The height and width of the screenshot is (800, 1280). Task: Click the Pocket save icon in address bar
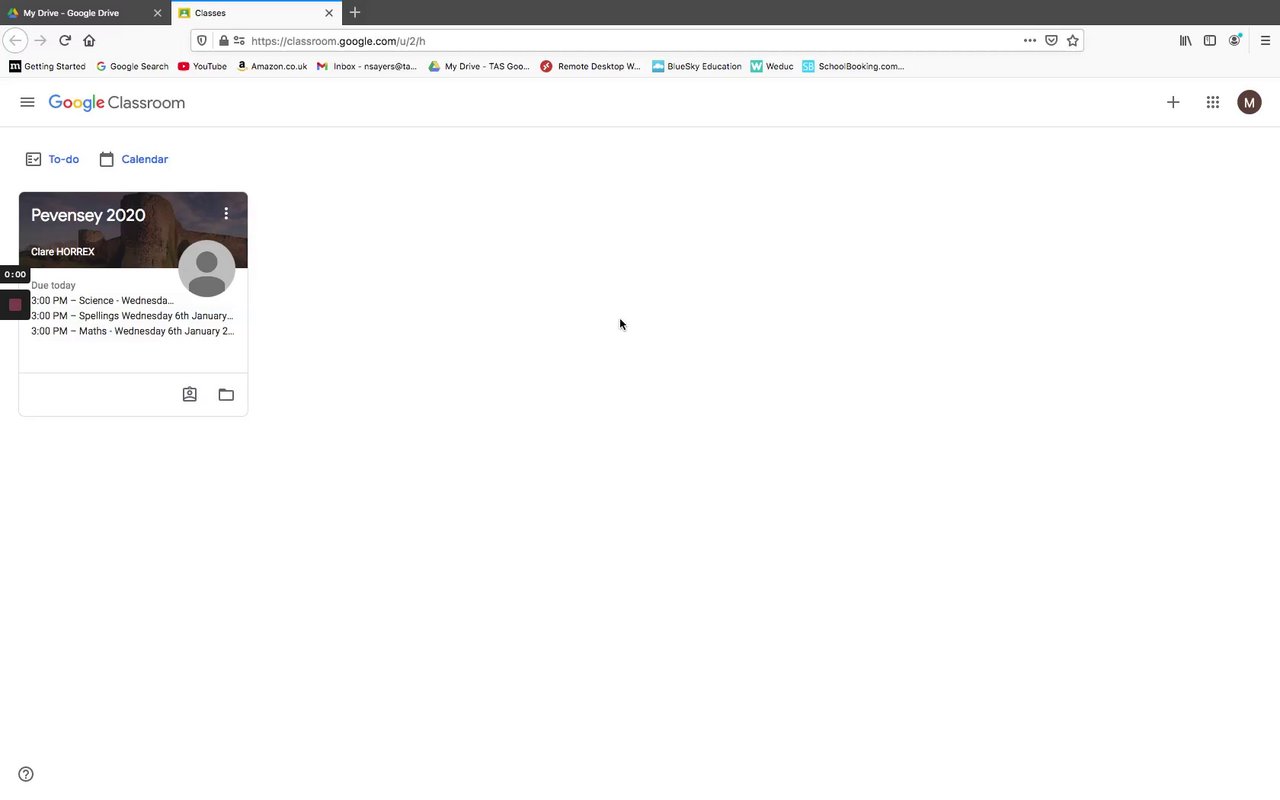(x=1051, y=41)
